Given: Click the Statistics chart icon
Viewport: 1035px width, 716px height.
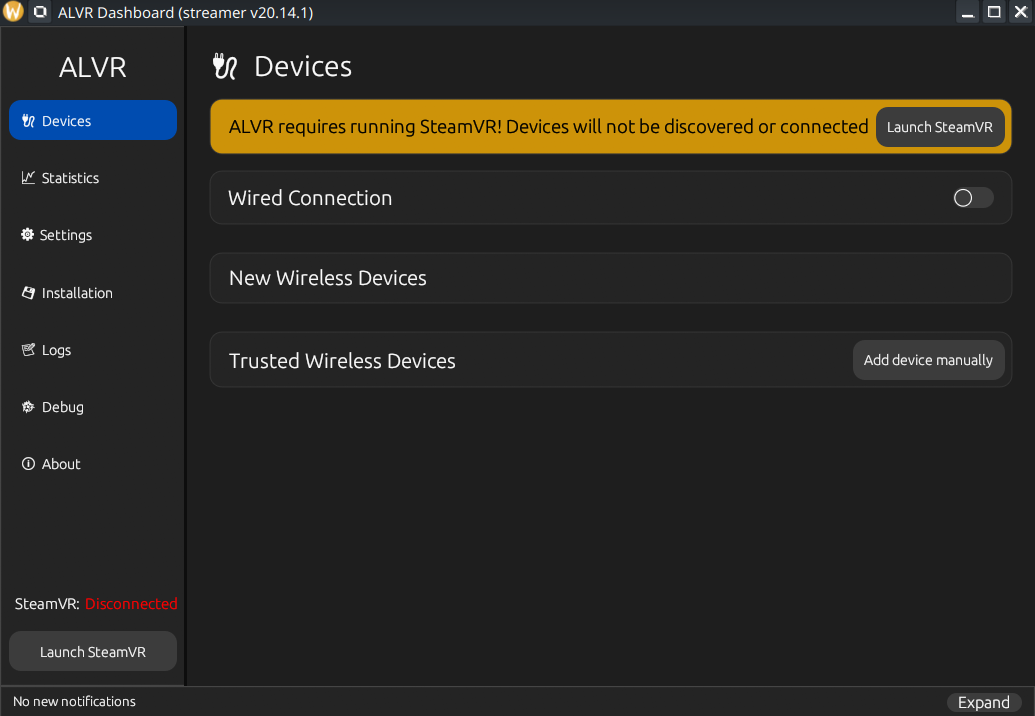Looking at the screenshot, I should tap(28, 178).
